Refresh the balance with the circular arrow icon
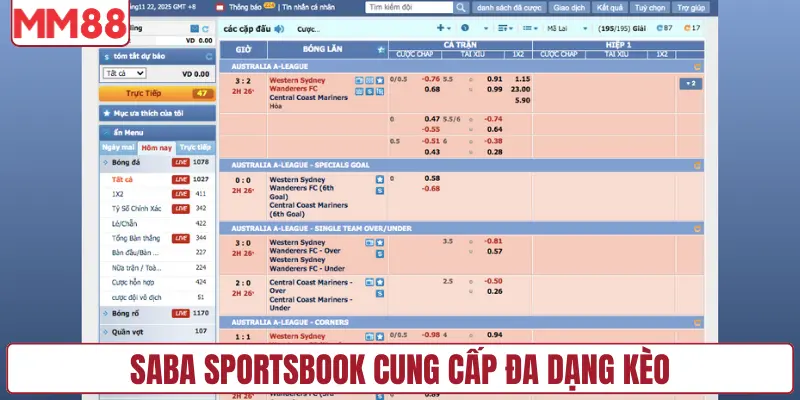Image resolution: width=800 pixels, height=400 pixels. [206, 29]
